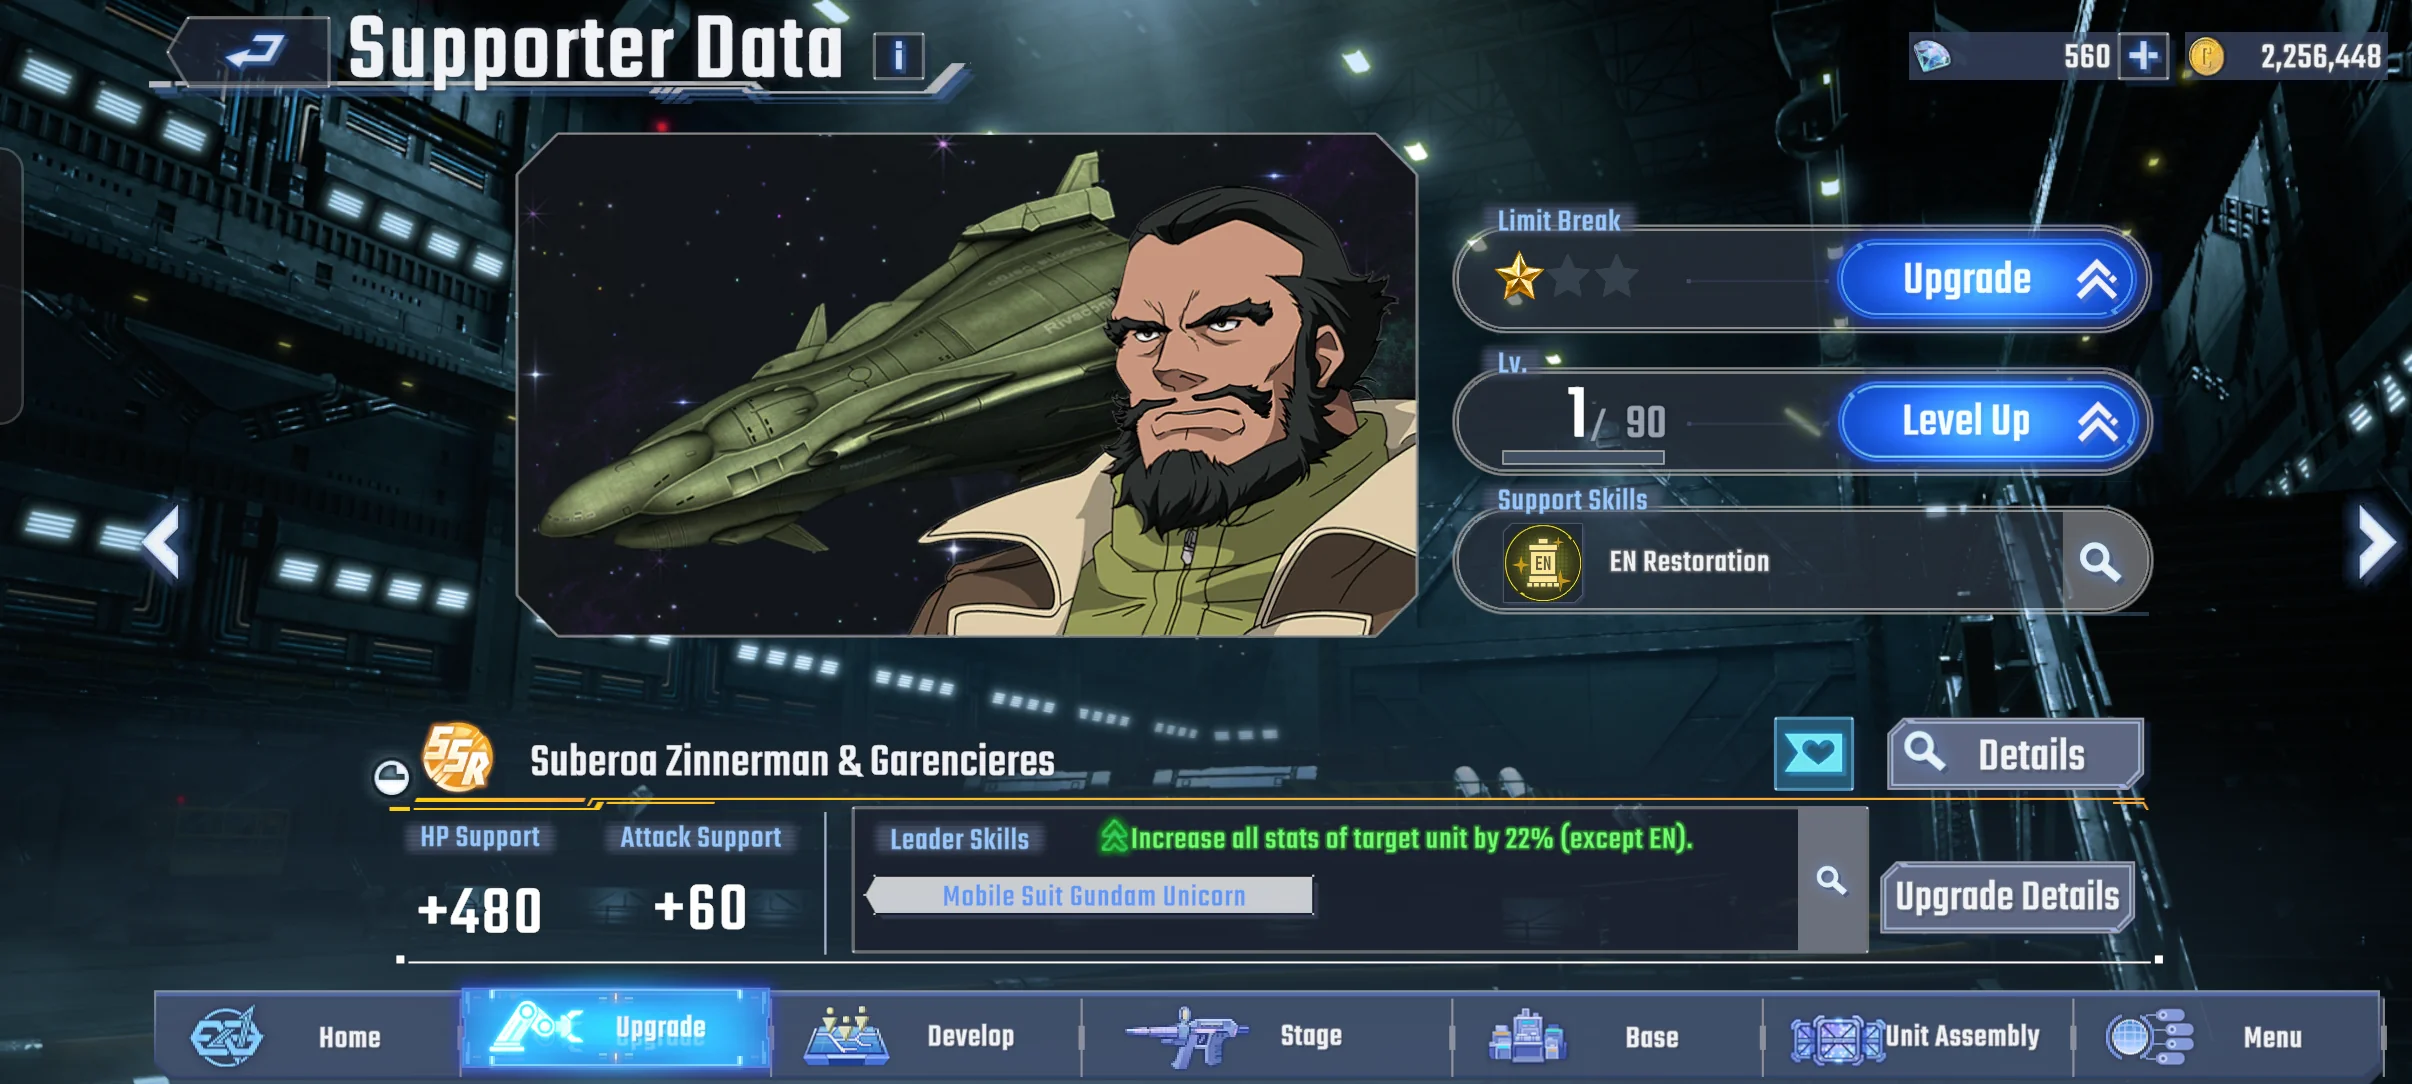Click the Limit Break Upgrade button
The image size is (2412, 1084).
coord(1990,280)
